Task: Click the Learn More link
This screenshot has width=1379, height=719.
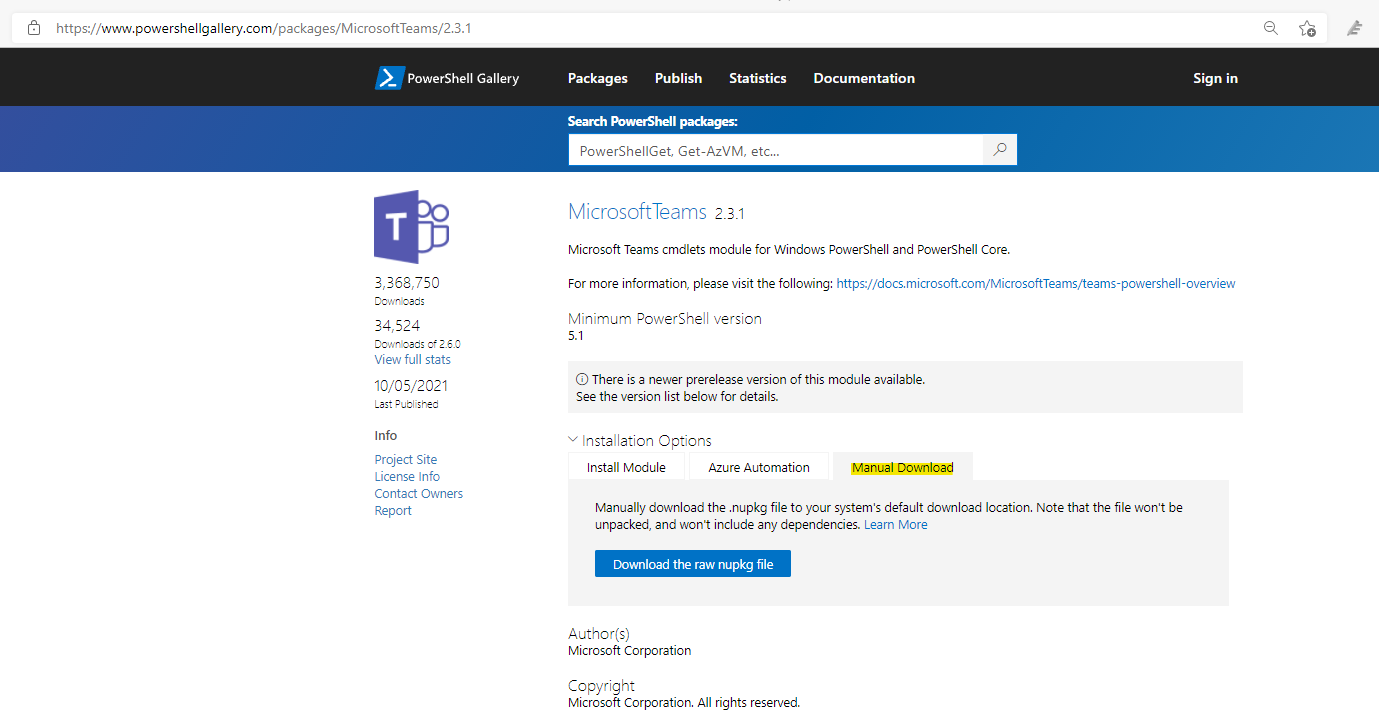Action: tap(895, 524)
